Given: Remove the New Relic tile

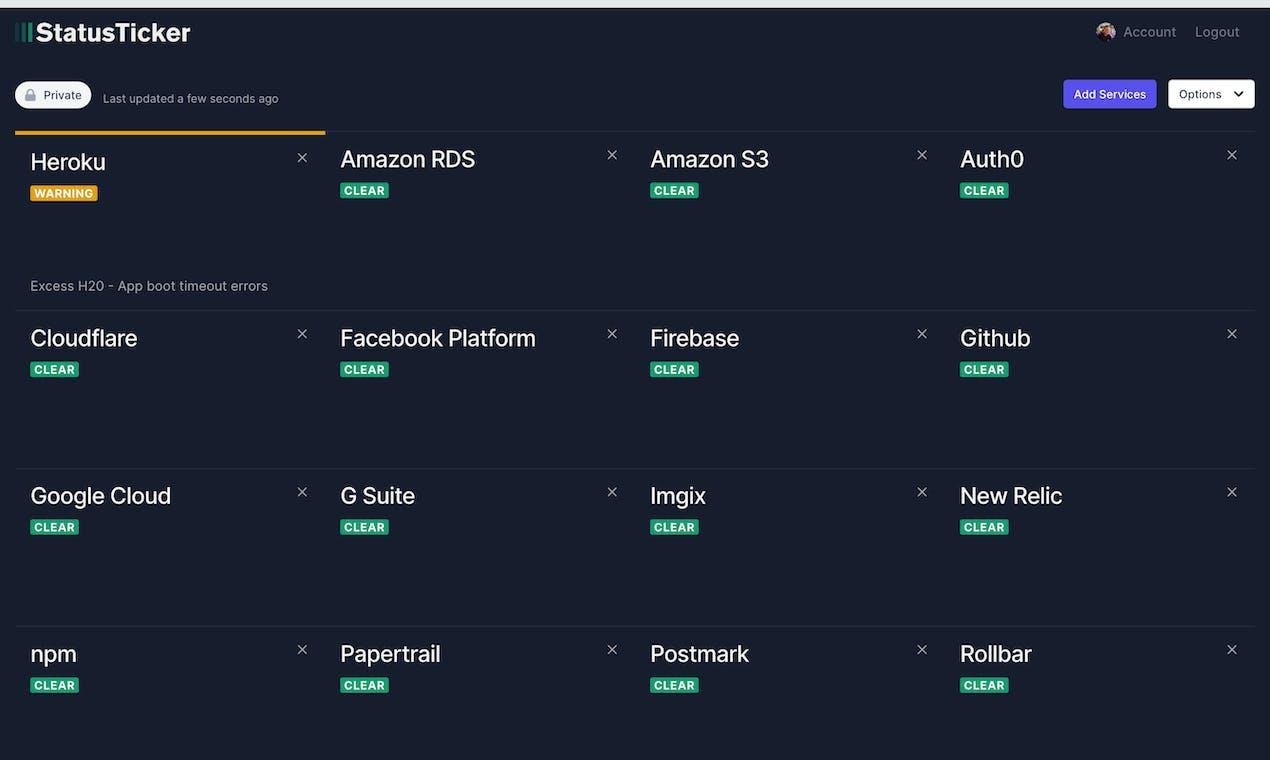Looking at the screenshot, I should click(x=1232, y=492).
